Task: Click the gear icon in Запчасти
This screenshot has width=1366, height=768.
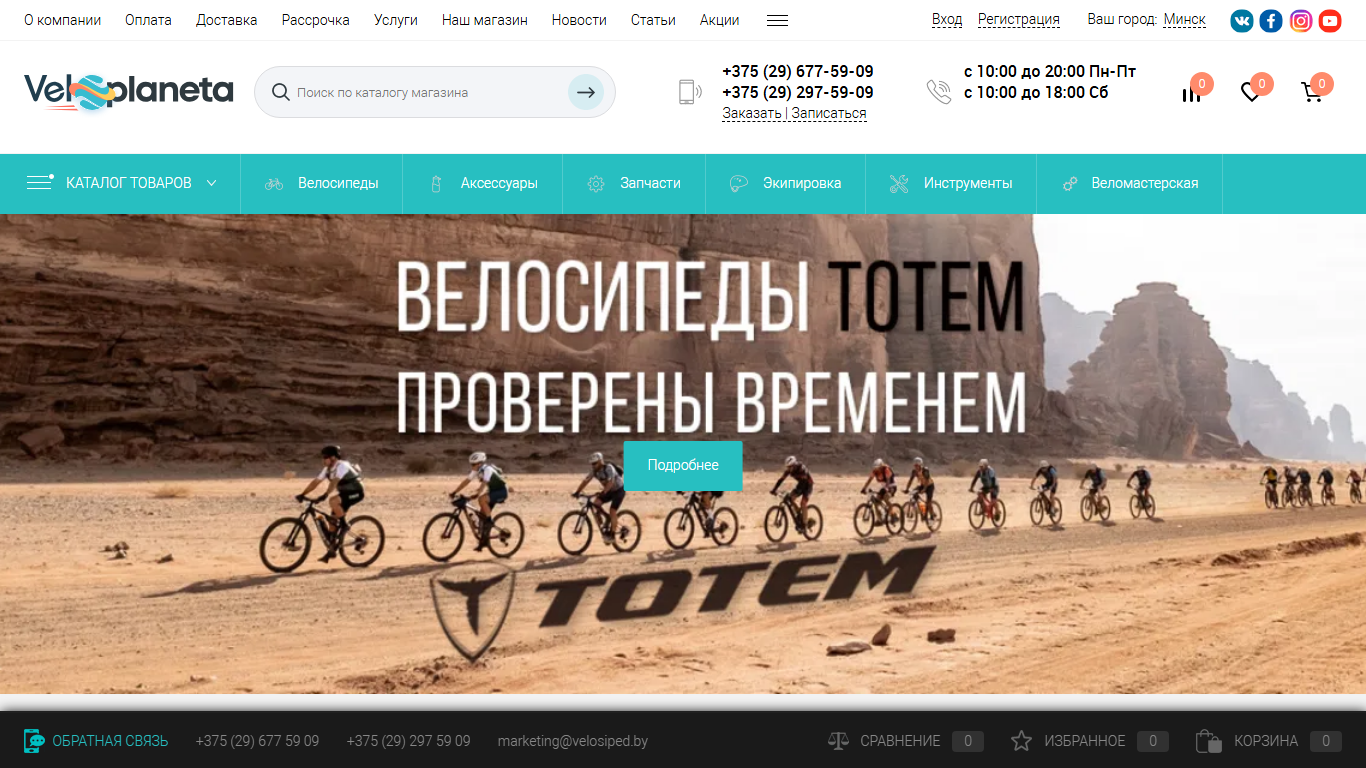Action: tap(596, 184)
